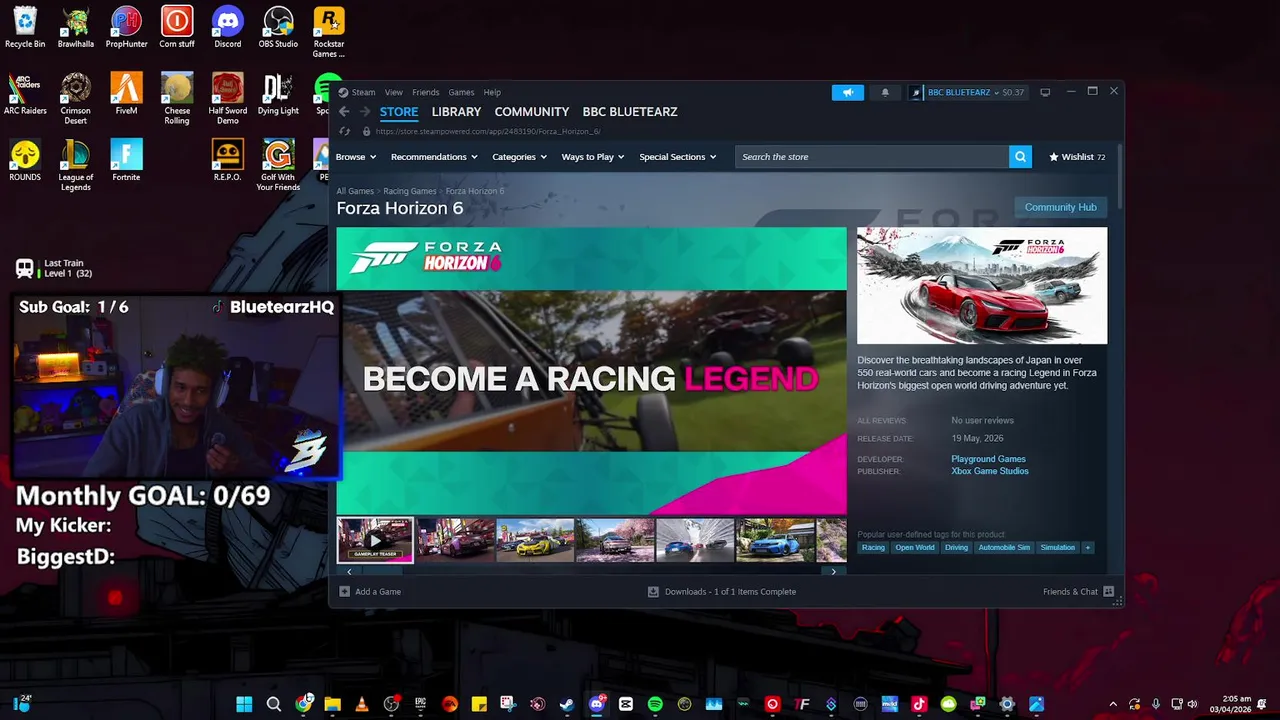
Task: Open Community Hub for Forza Horizon 6
Action: [x=1060, y=207]
